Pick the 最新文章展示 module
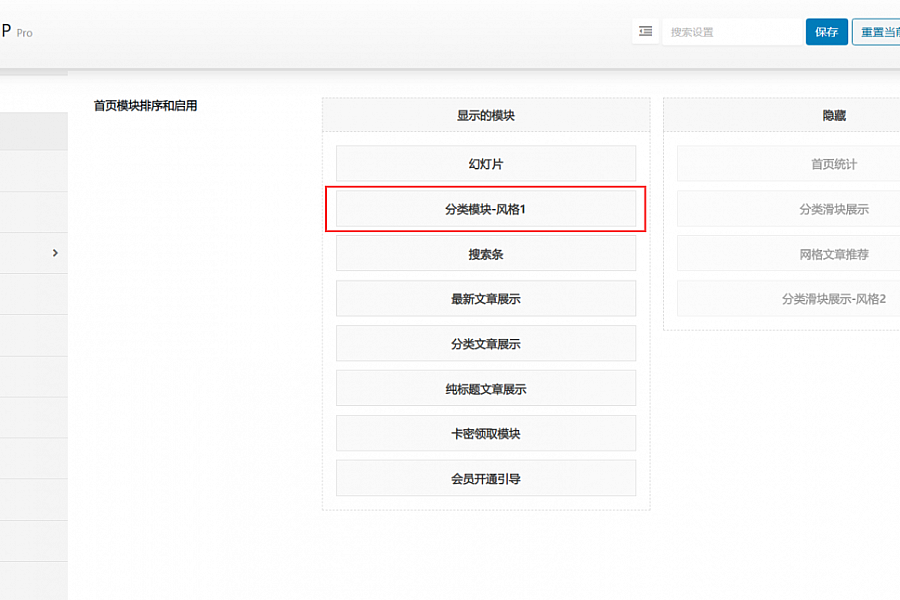Screen dimensions: 900x600 (x=485, y=299)
